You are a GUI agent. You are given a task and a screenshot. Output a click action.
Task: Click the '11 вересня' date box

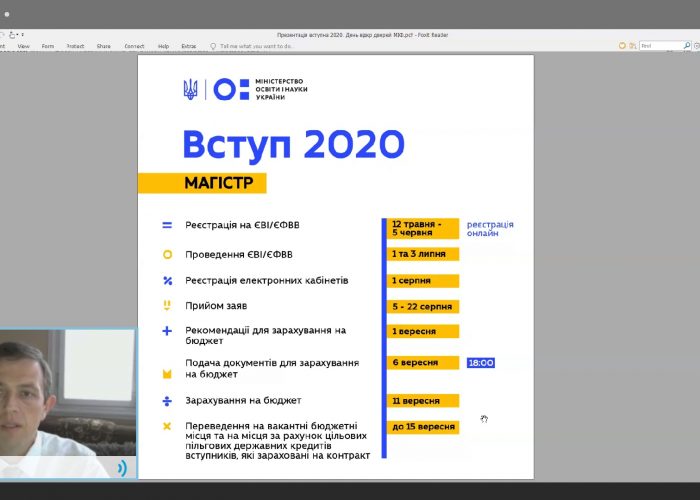click(x=423, y=401)
